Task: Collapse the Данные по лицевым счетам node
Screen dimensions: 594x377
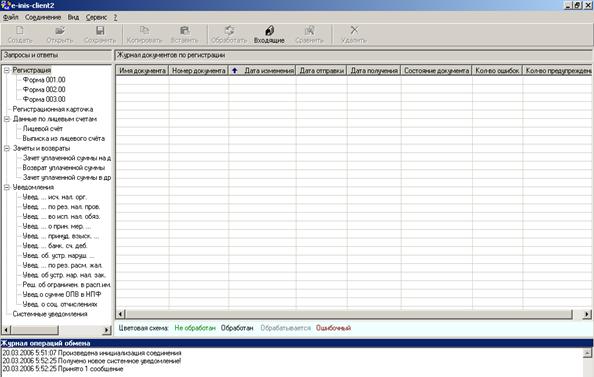Action: 6,119
